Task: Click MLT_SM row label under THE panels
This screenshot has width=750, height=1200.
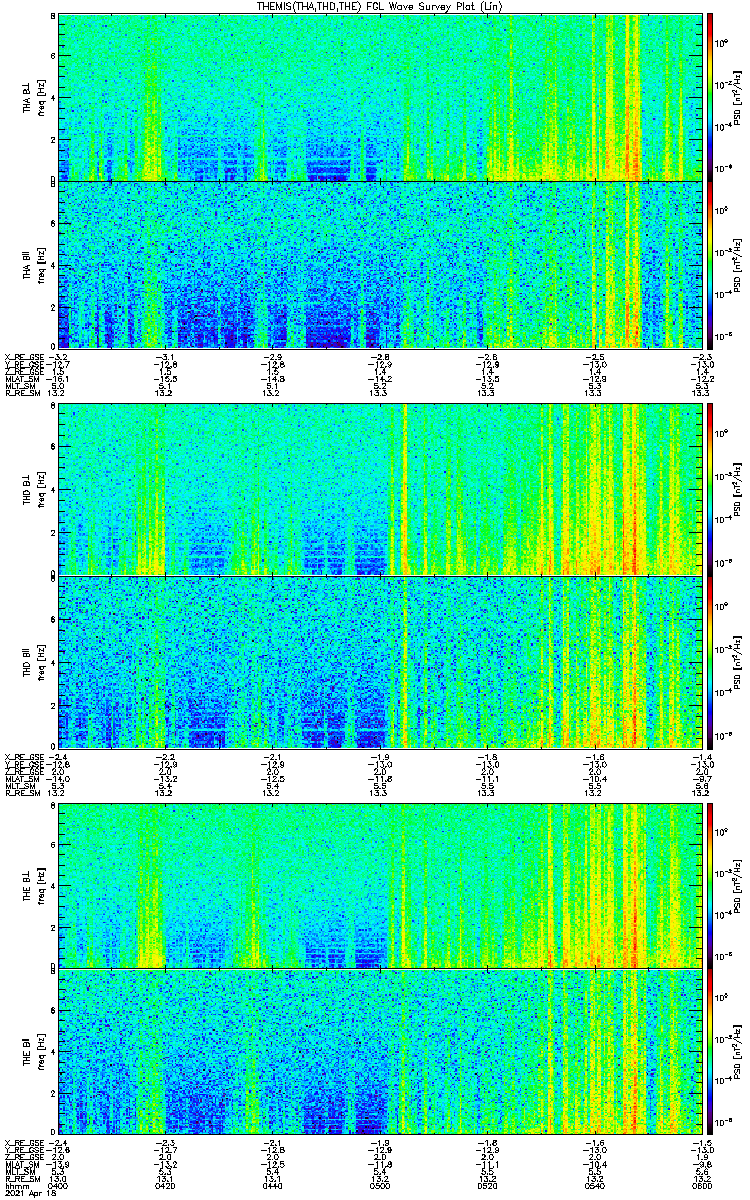Action: click(x=19, y=1170)
